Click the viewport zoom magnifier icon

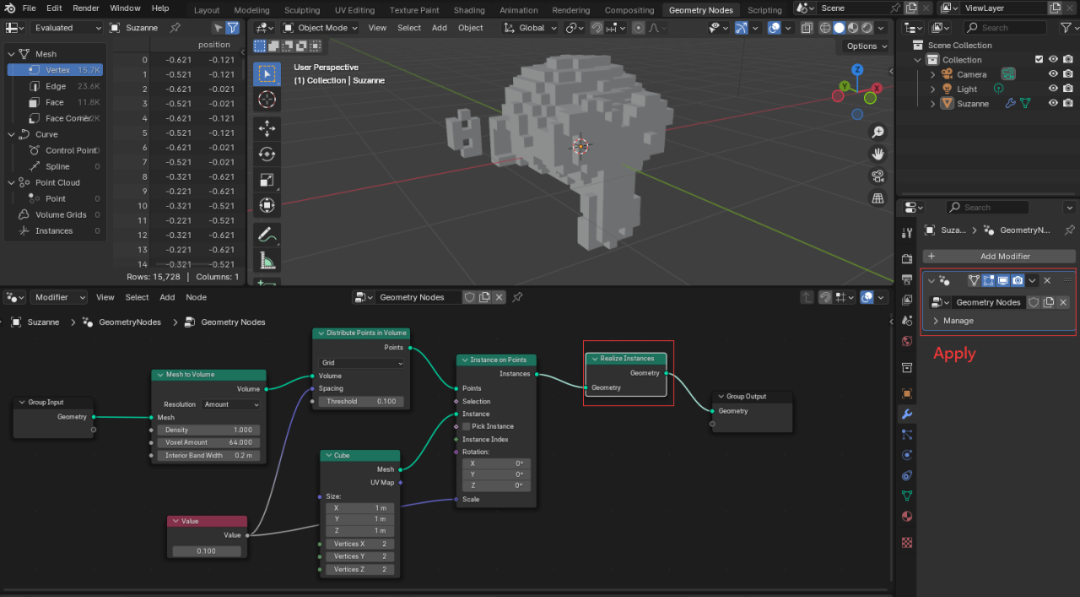(x=878, y=132)
